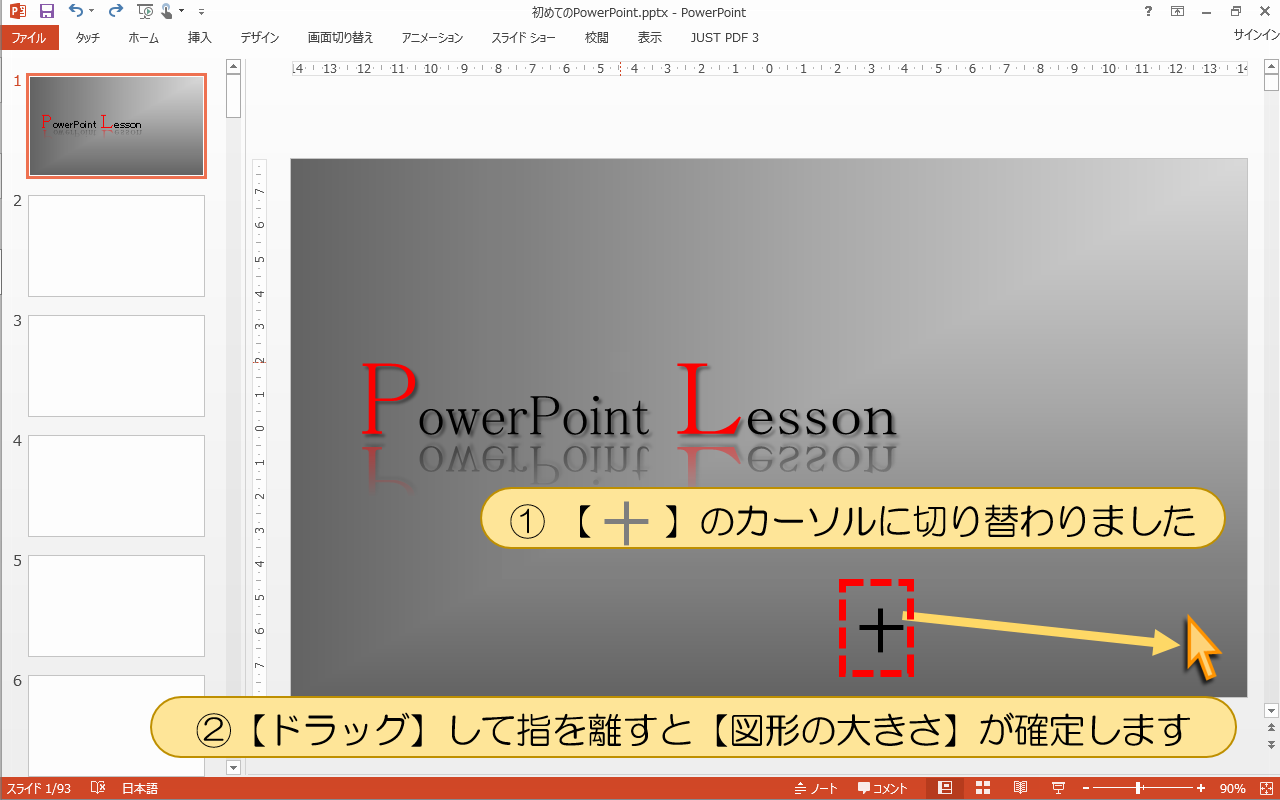Open the undo history dropdown arrow
Viewport: 1280px width, 800px height.
click(x=91, y=12)
